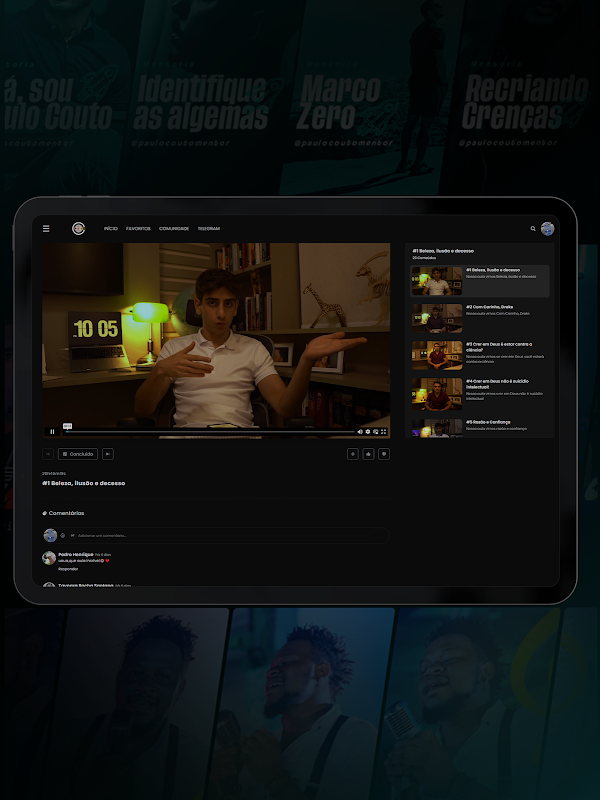Go to the previous lesson
This screenshot has width=600, height=800.
point(47,454)
